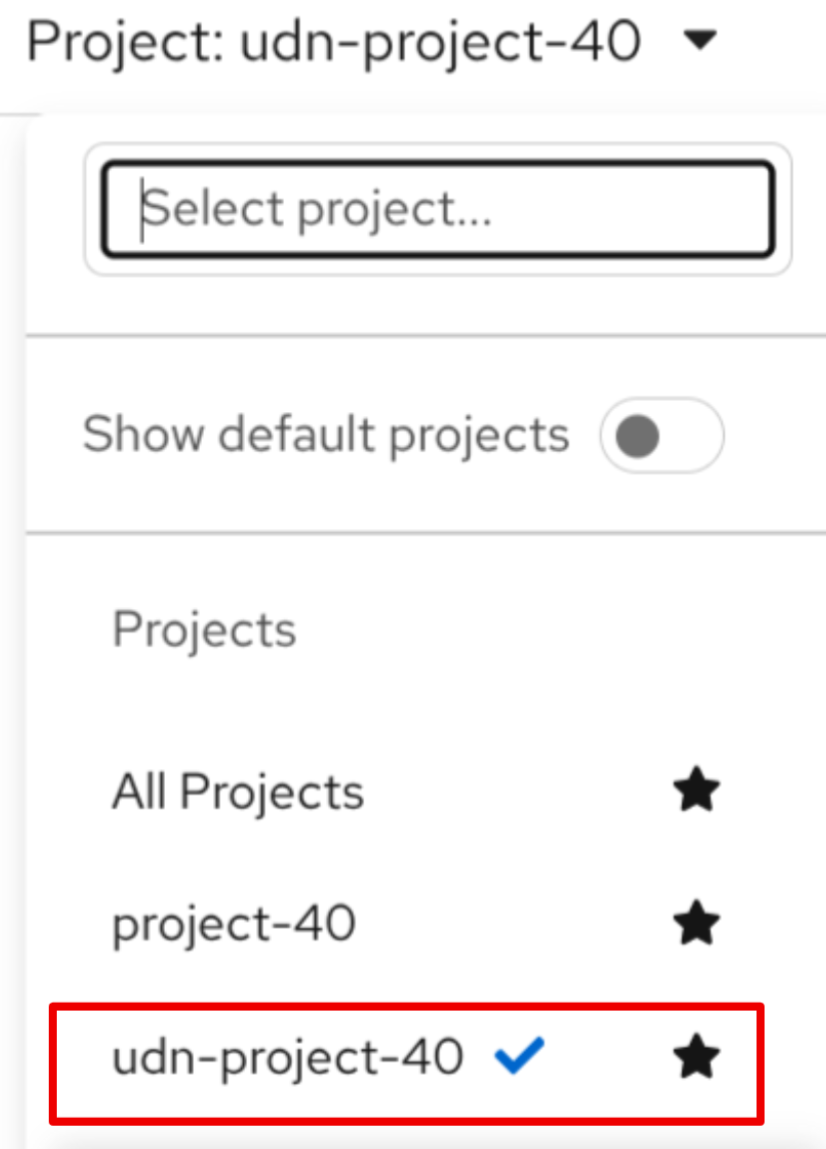Click the gray knob of the toggle switch

tap(637, 436)
